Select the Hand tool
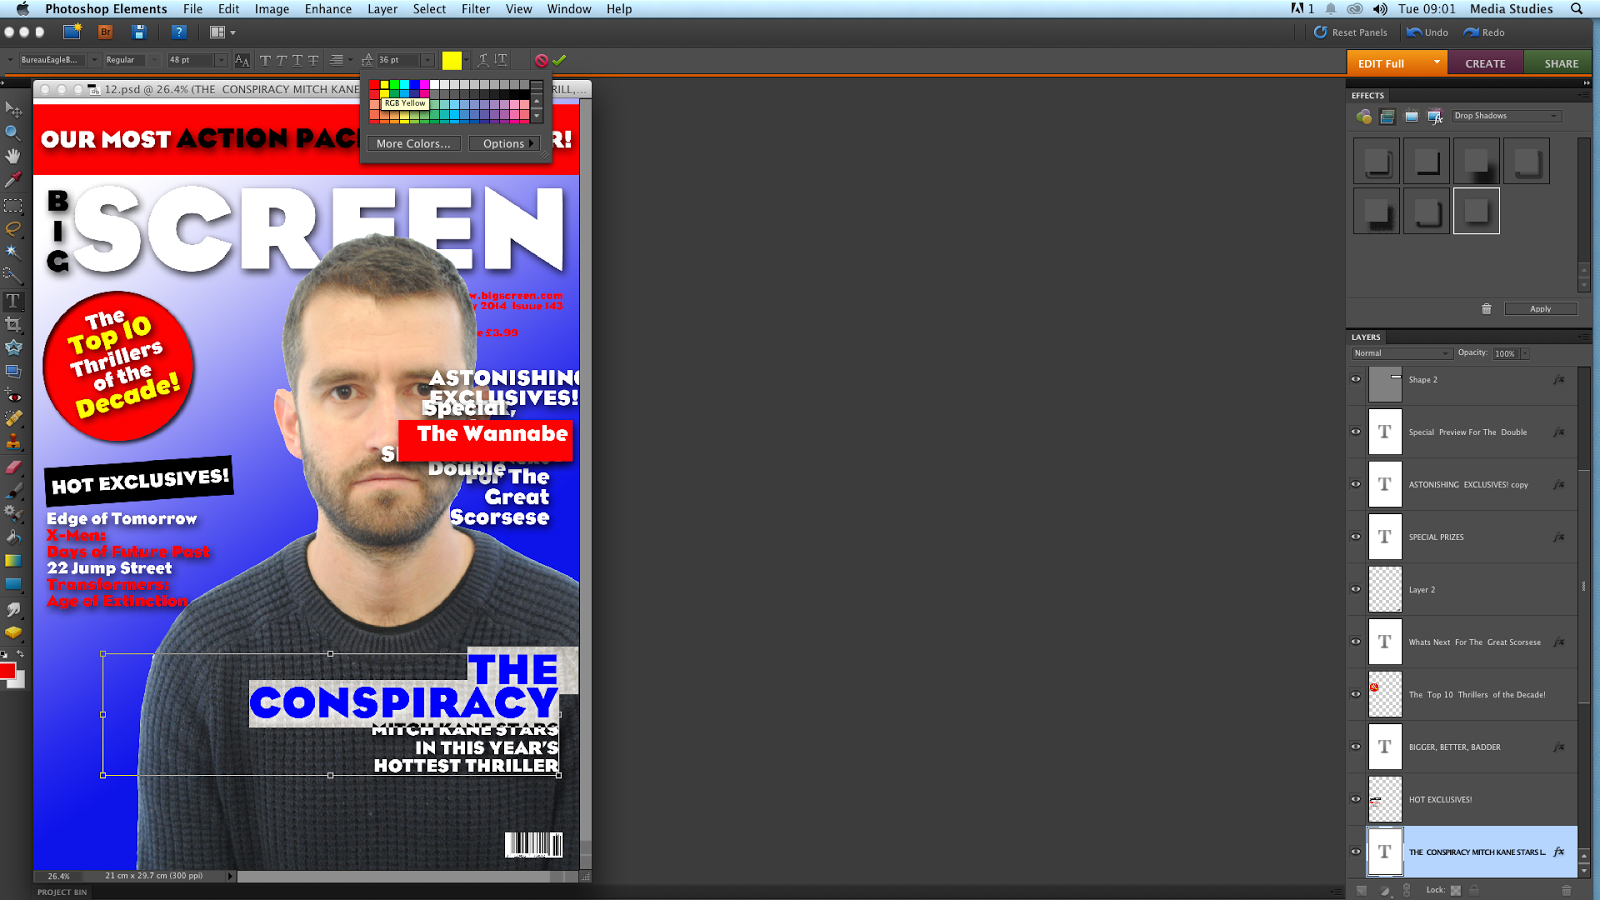 point(13,156)
